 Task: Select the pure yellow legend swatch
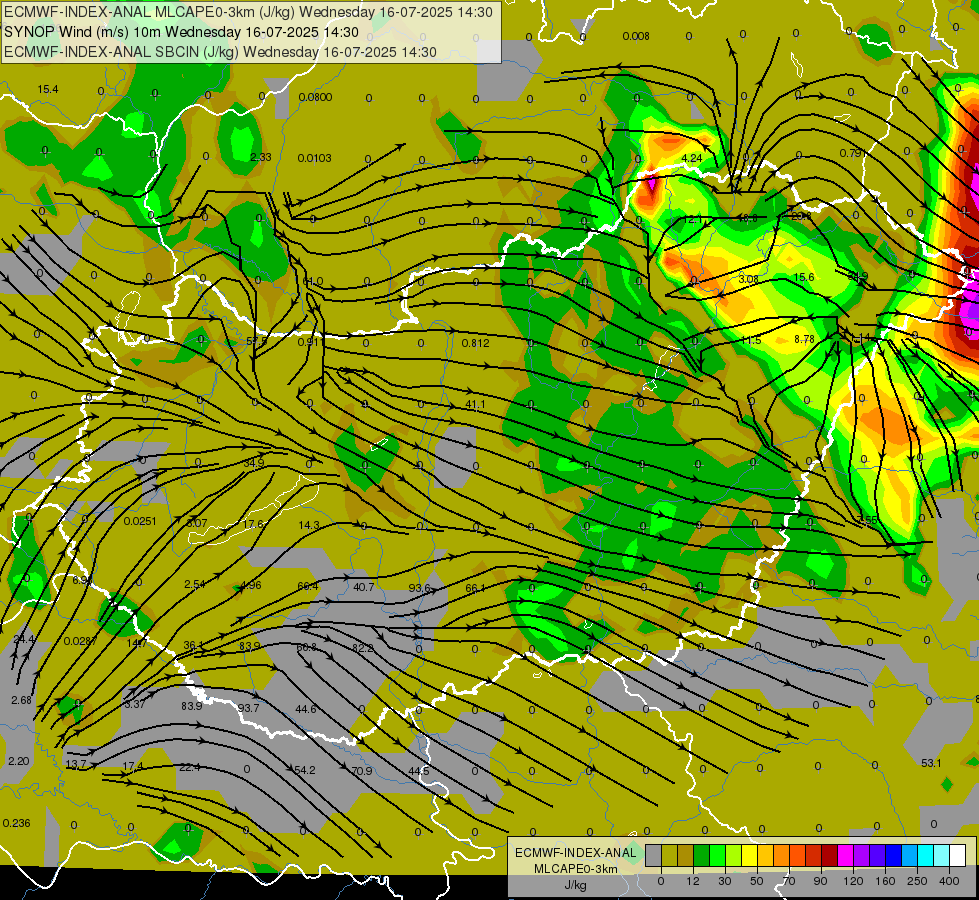tap(749, 856)
